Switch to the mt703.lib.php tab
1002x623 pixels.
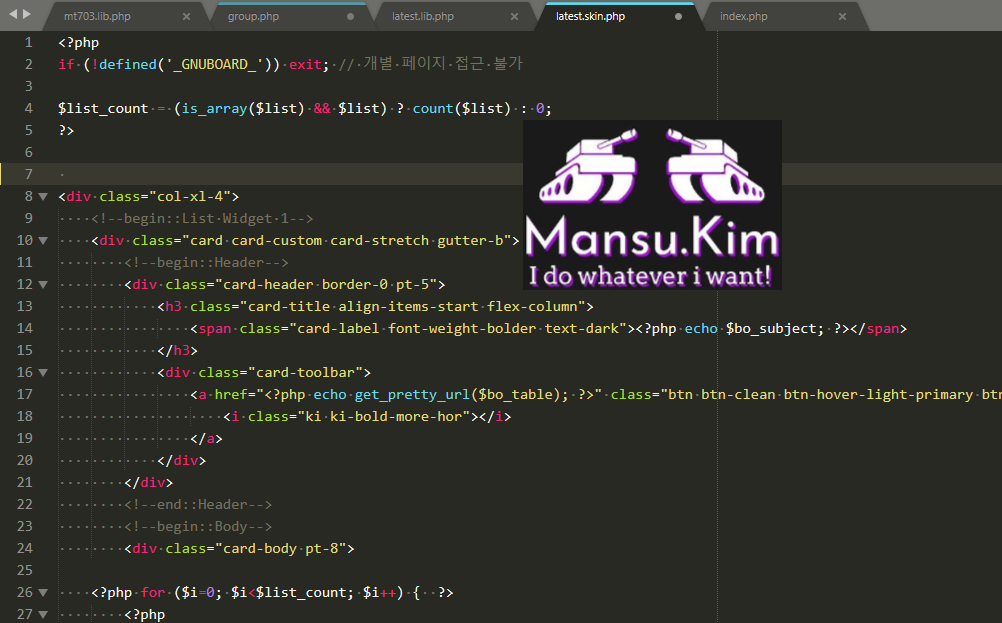click(x=97, y=17)
